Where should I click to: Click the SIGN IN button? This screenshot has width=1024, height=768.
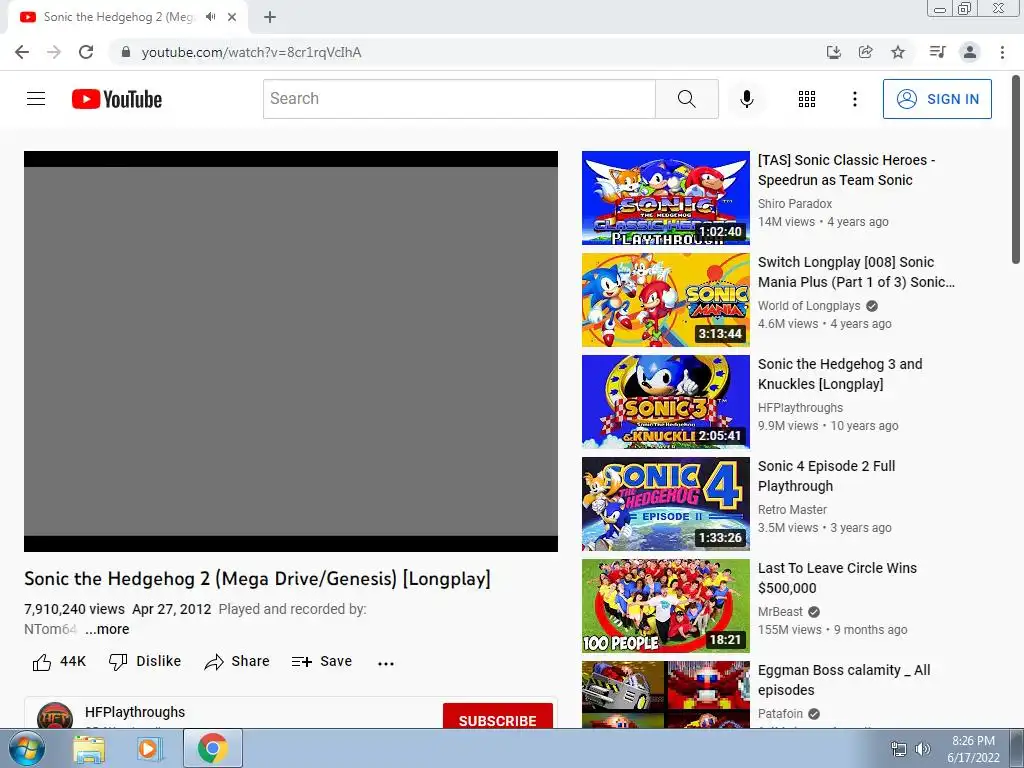[936, 99]
